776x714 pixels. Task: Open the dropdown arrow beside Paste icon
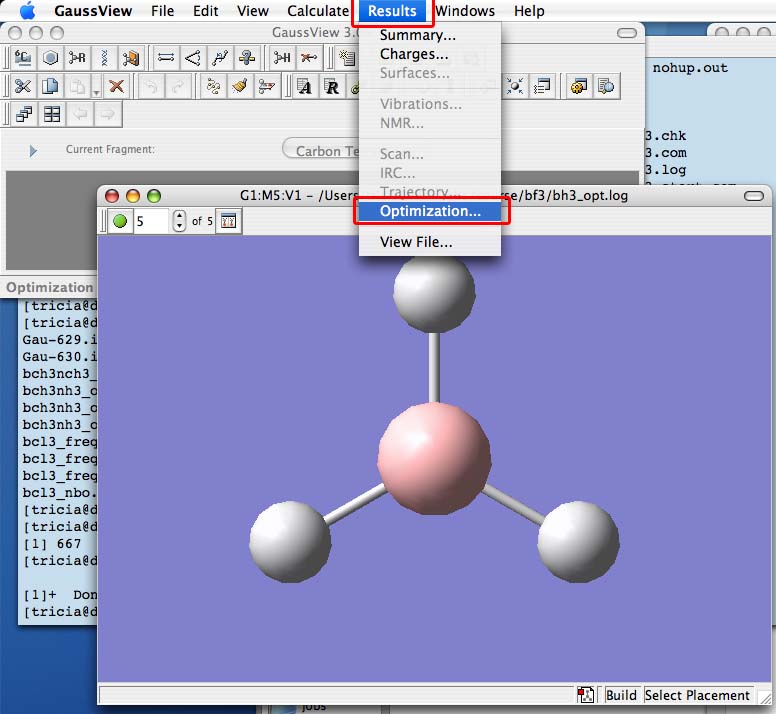[95, 90]
